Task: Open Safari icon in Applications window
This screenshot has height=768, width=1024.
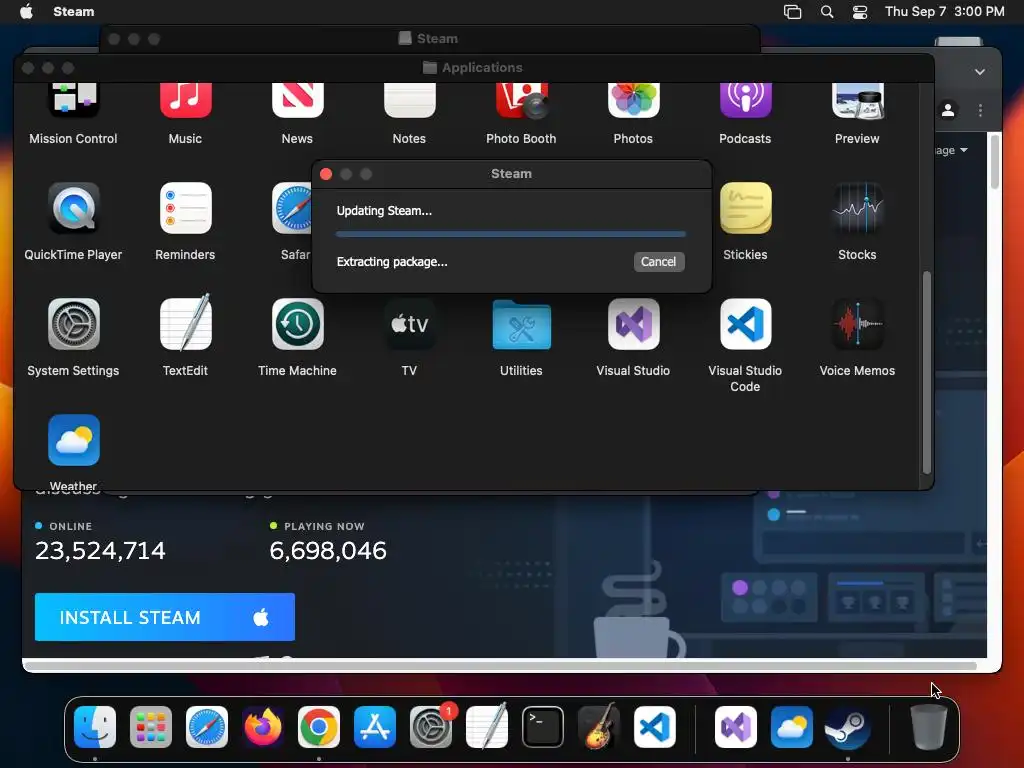Action: (x=292, y=208)
